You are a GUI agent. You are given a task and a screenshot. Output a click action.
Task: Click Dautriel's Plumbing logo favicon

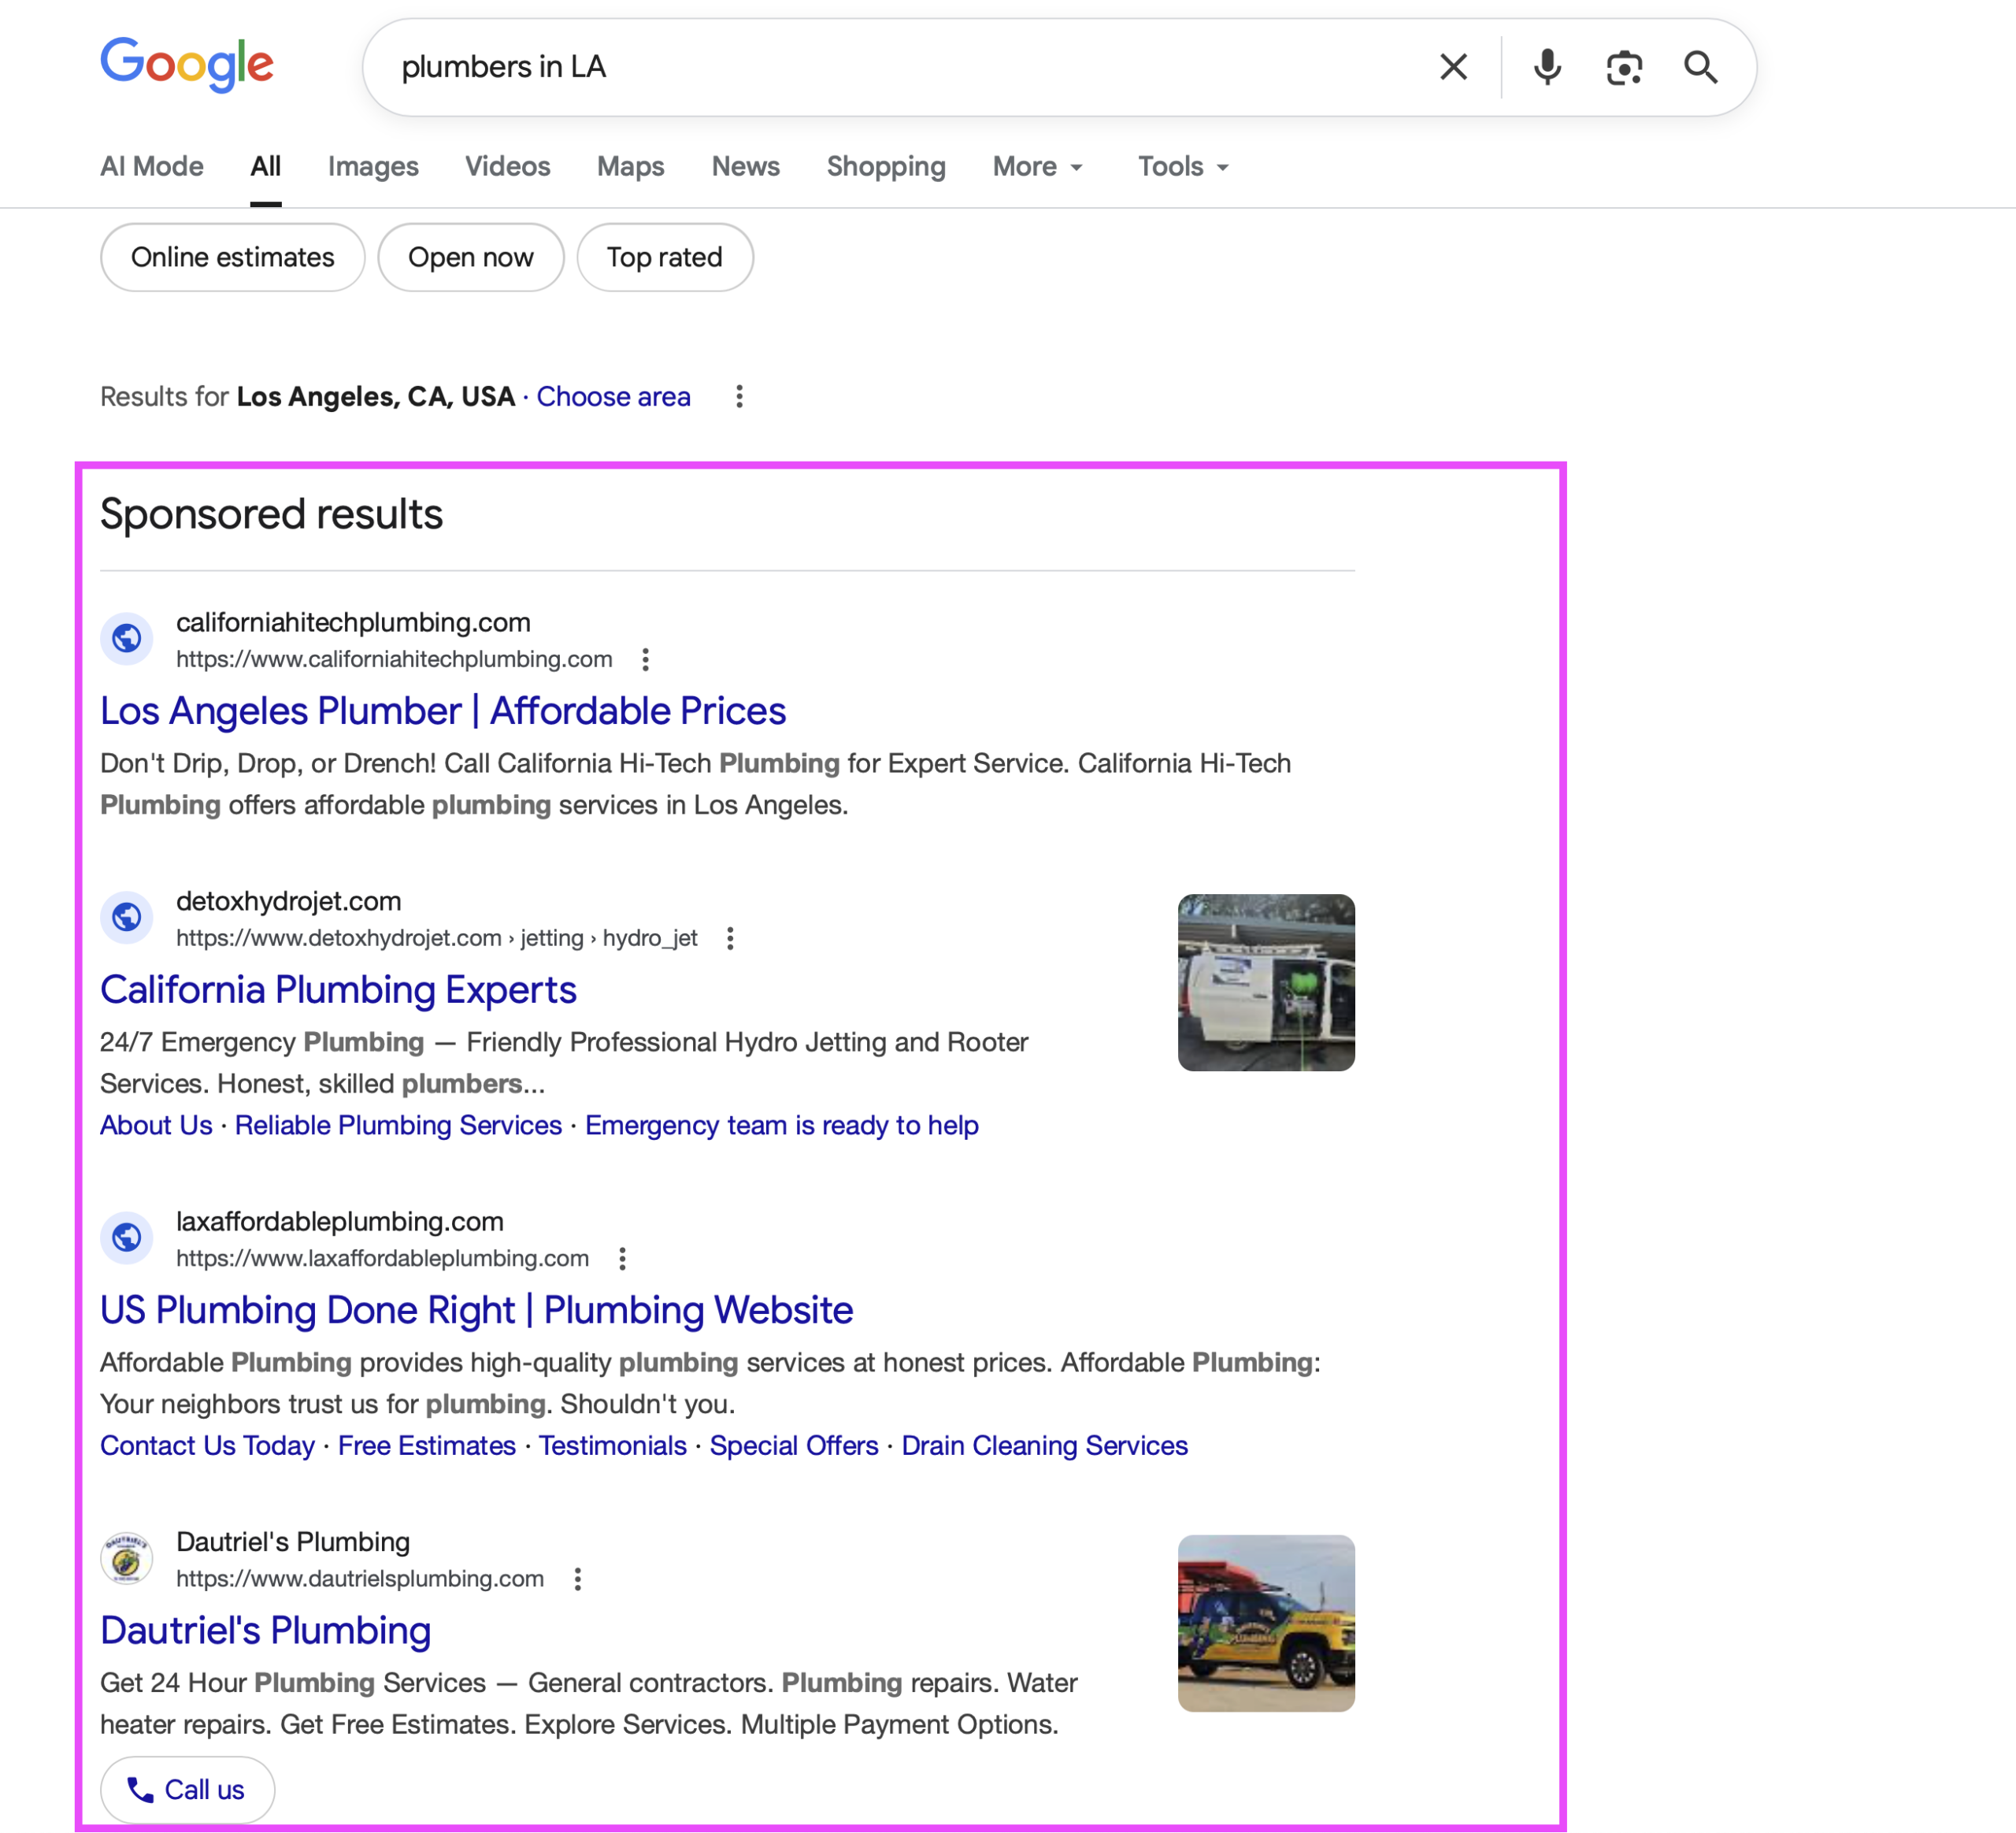[x=127, y=1558]
